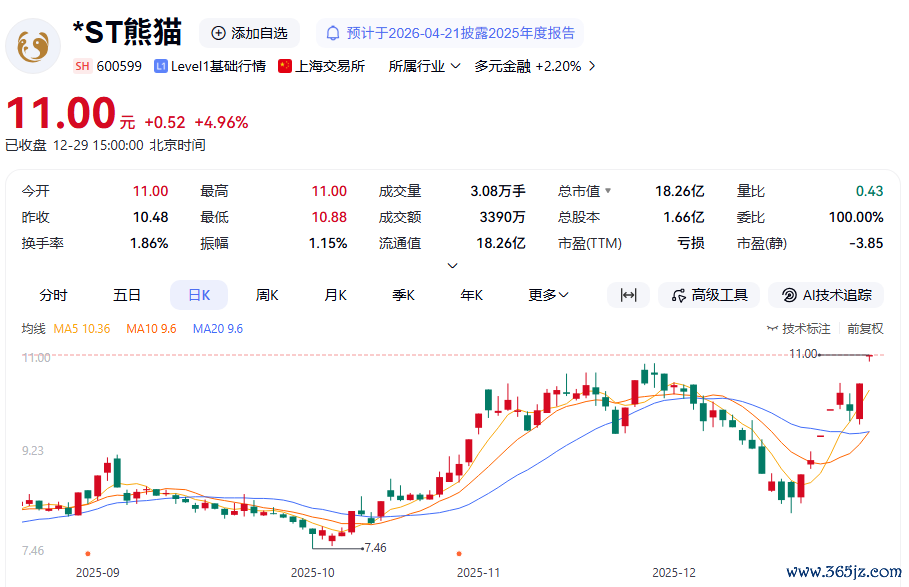Open the 所属行业 dropdown
Image resolution: width=909 pixels, height=587 pixels.
pos(424,66)
